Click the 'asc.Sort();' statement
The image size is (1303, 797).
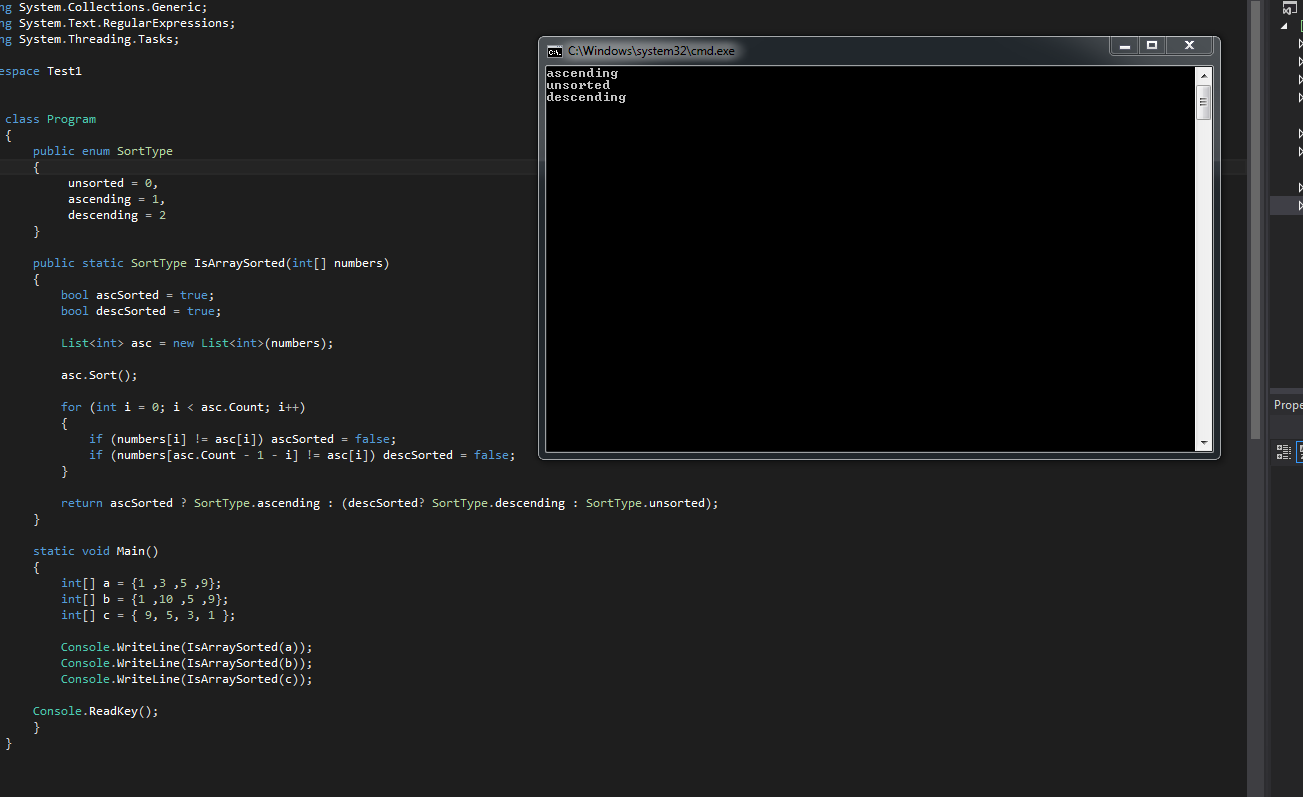(99, 375)
